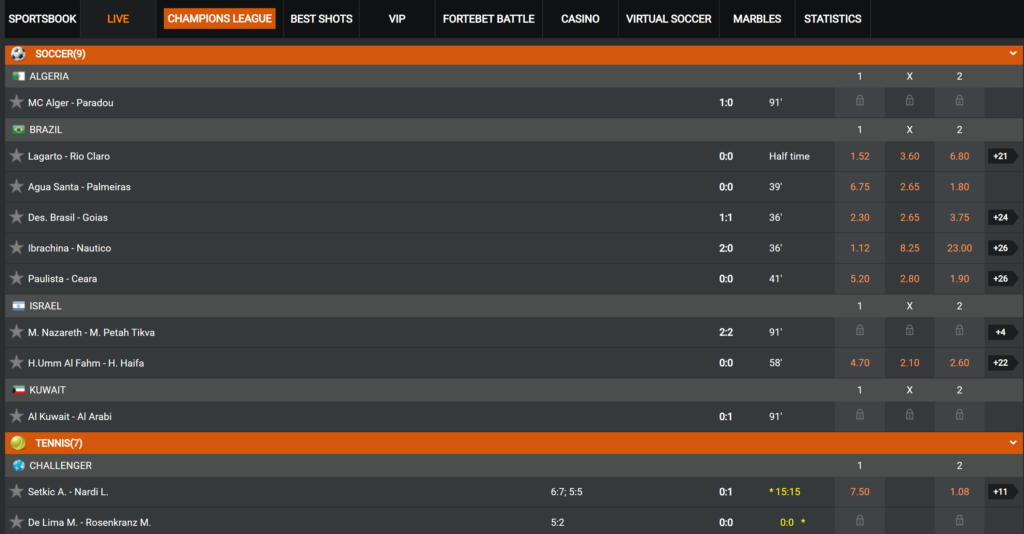Click locked home-win odds for MC Alger - Paradou
The height and width of the screenshot is (534, 1024).
[x=859, y=101]
